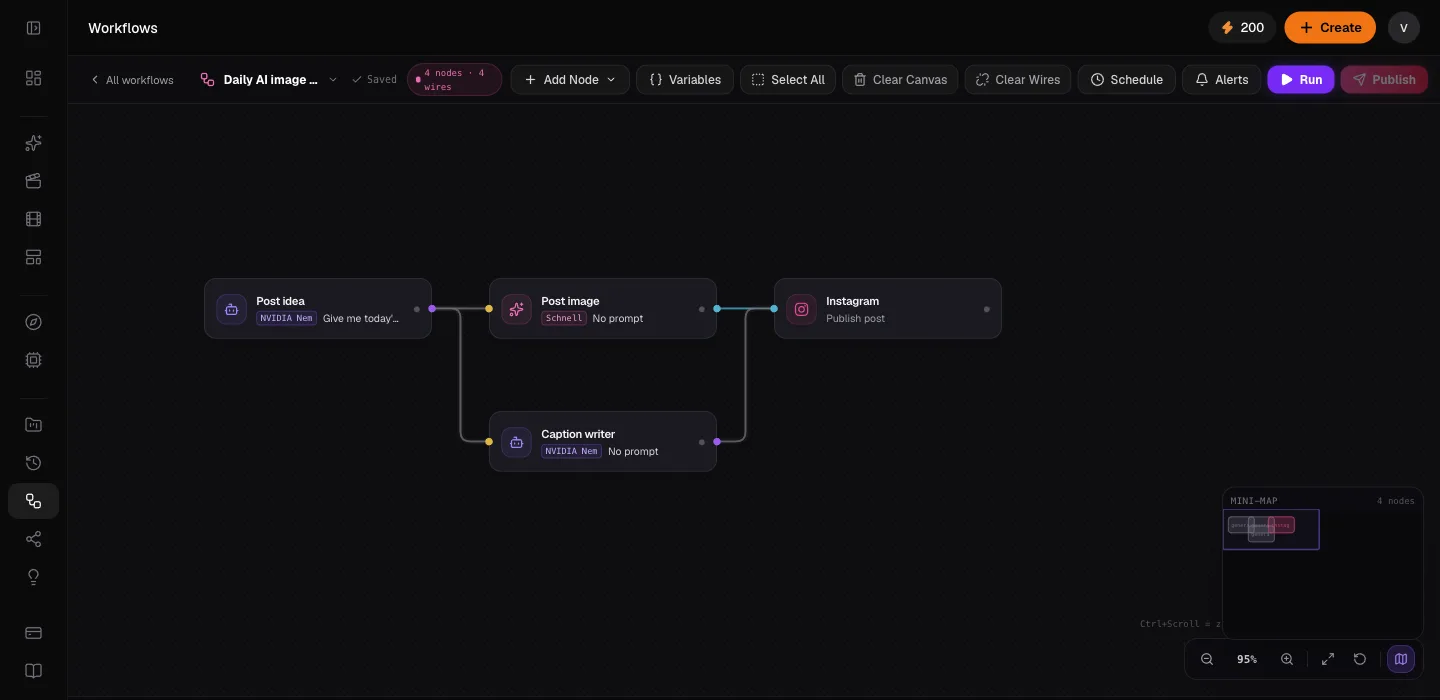1440x700 pixels.
Task: Open the chip models icon in sidebar
Action: 33,360
